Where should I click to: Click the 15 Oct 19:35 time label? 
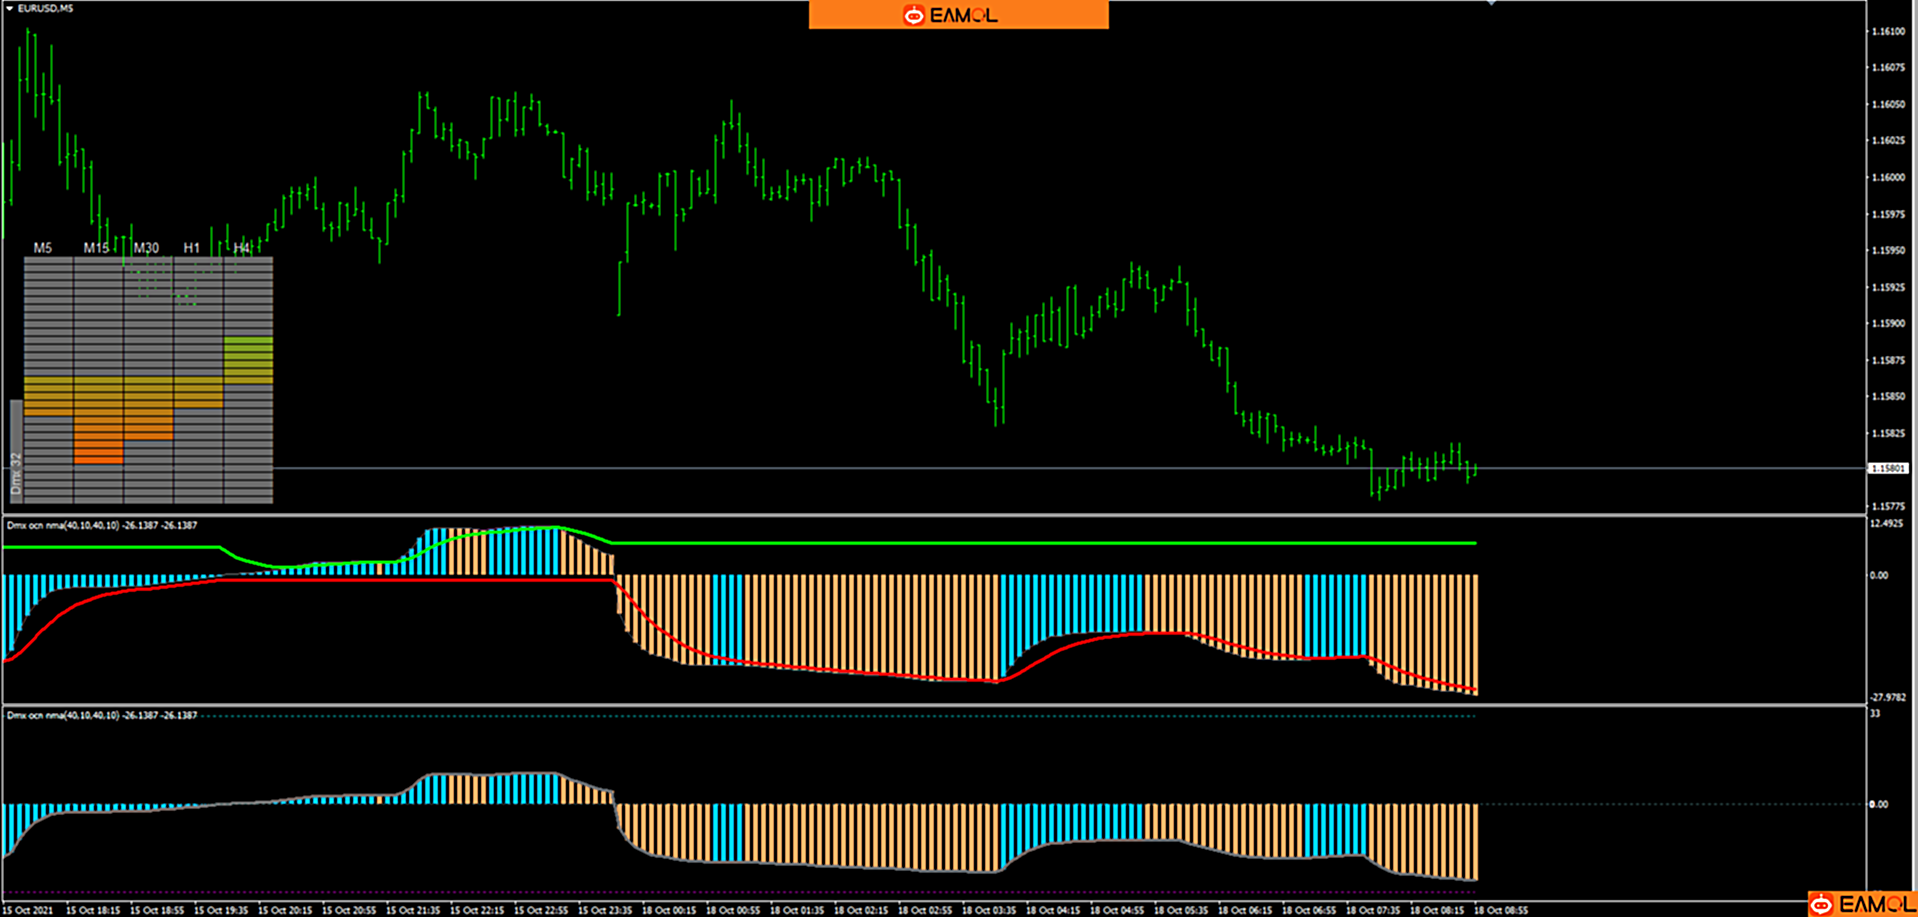pyautogui.click(x=221, y=910)
